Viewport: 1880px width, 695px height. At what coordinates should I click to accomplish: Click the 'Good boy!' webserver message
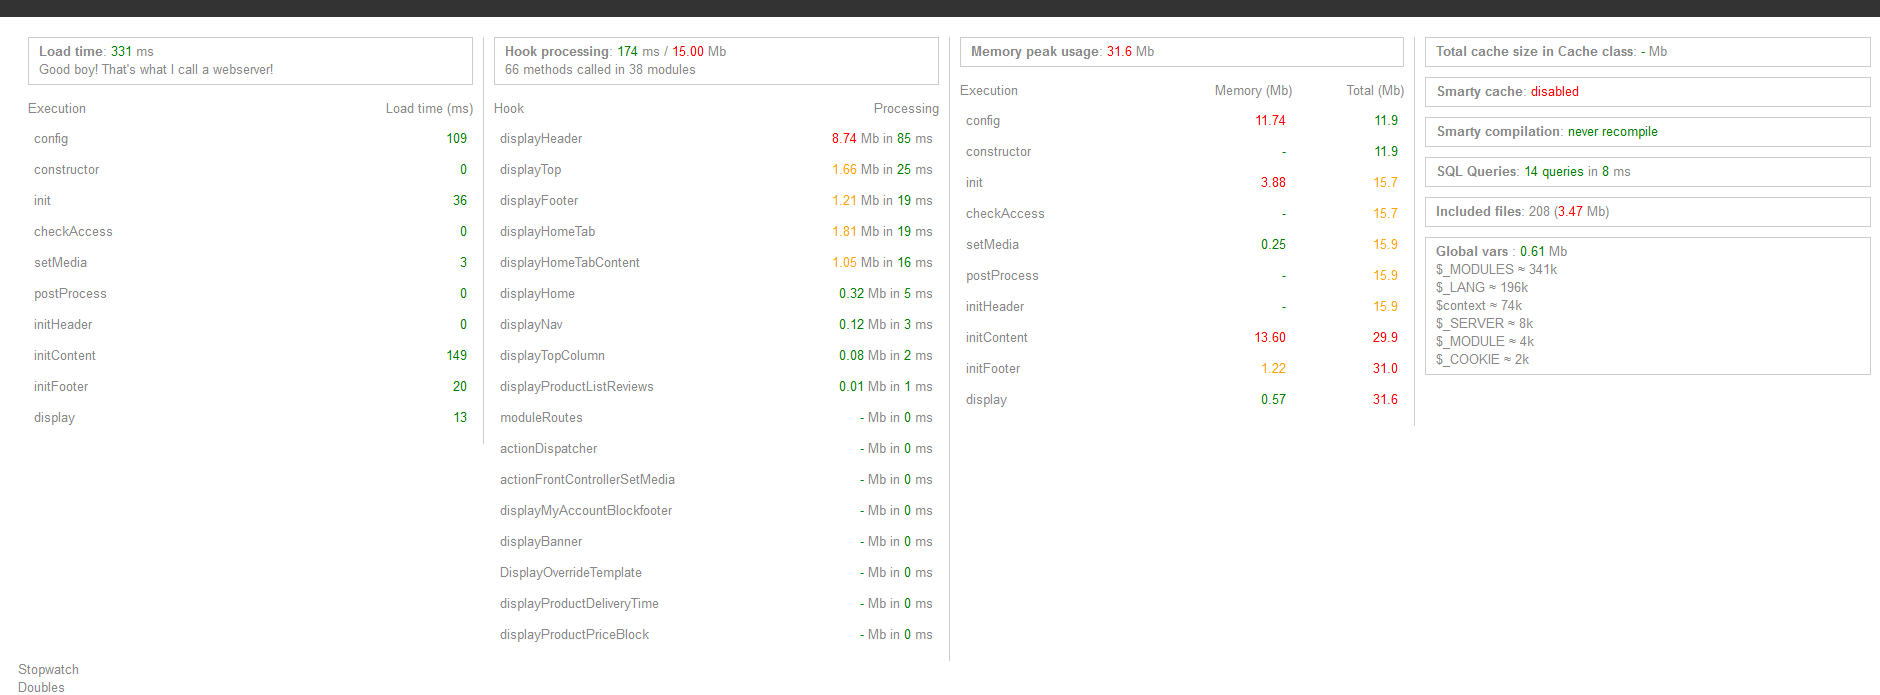point(156,70)
